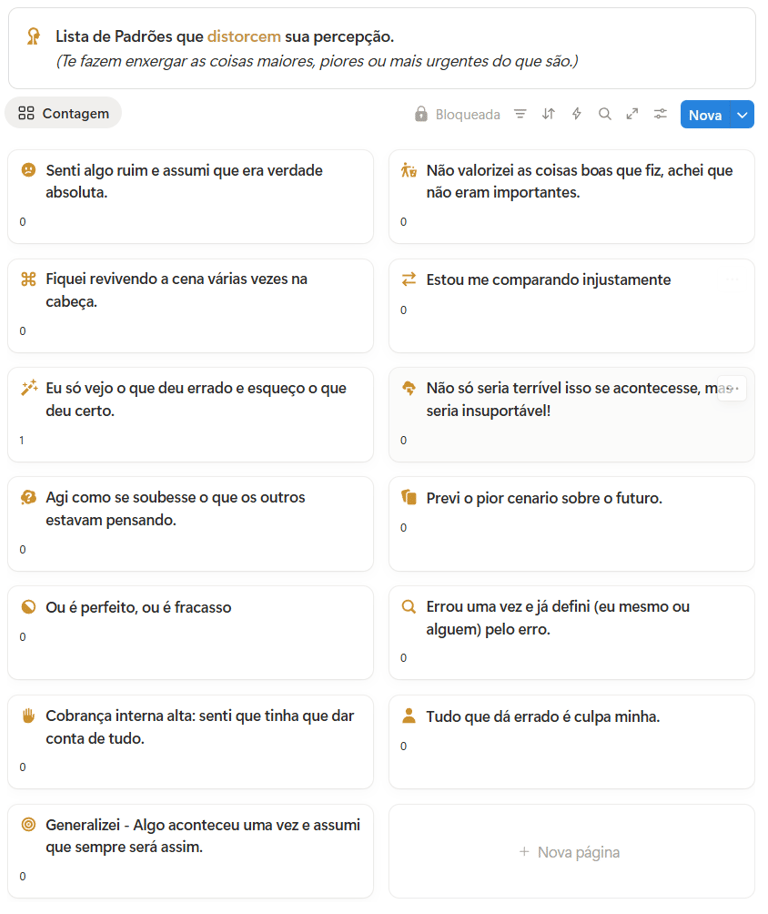Click the 'distorcem' highlighted word in the header
The image size is (768, 914).
[x=244, y=37]
